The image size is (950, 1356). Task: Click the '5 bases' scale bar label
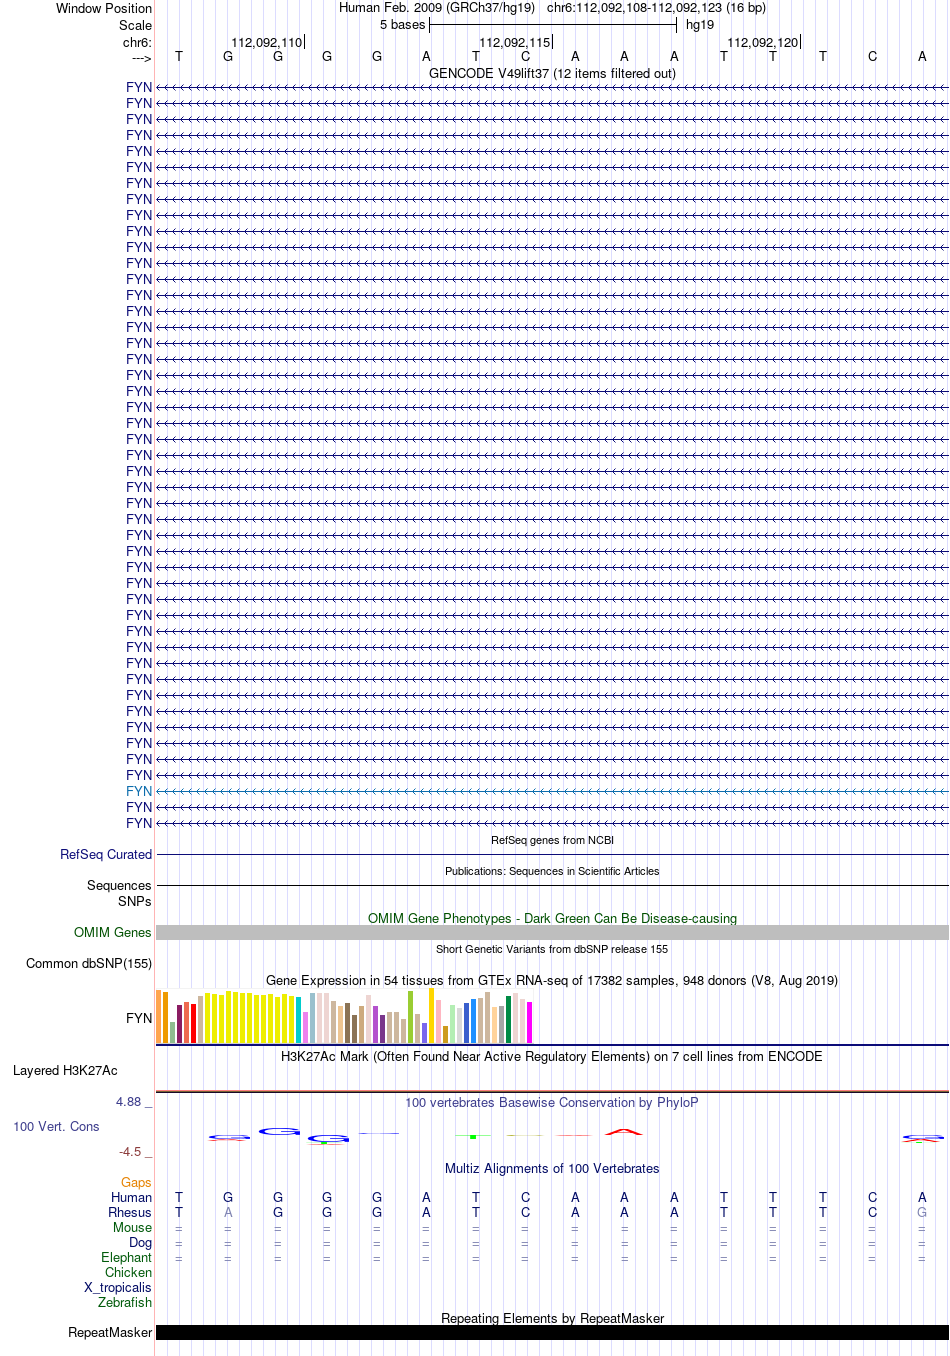tap(402, 25)
